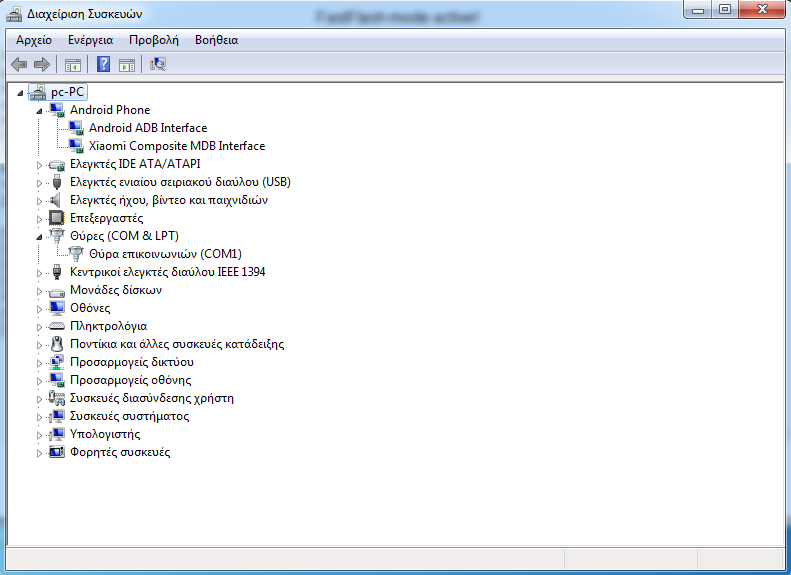Click the Θύρες (COM & LPT) port icon
The image size is (791, 575).
pyautogui.click(x=57, y=236)
